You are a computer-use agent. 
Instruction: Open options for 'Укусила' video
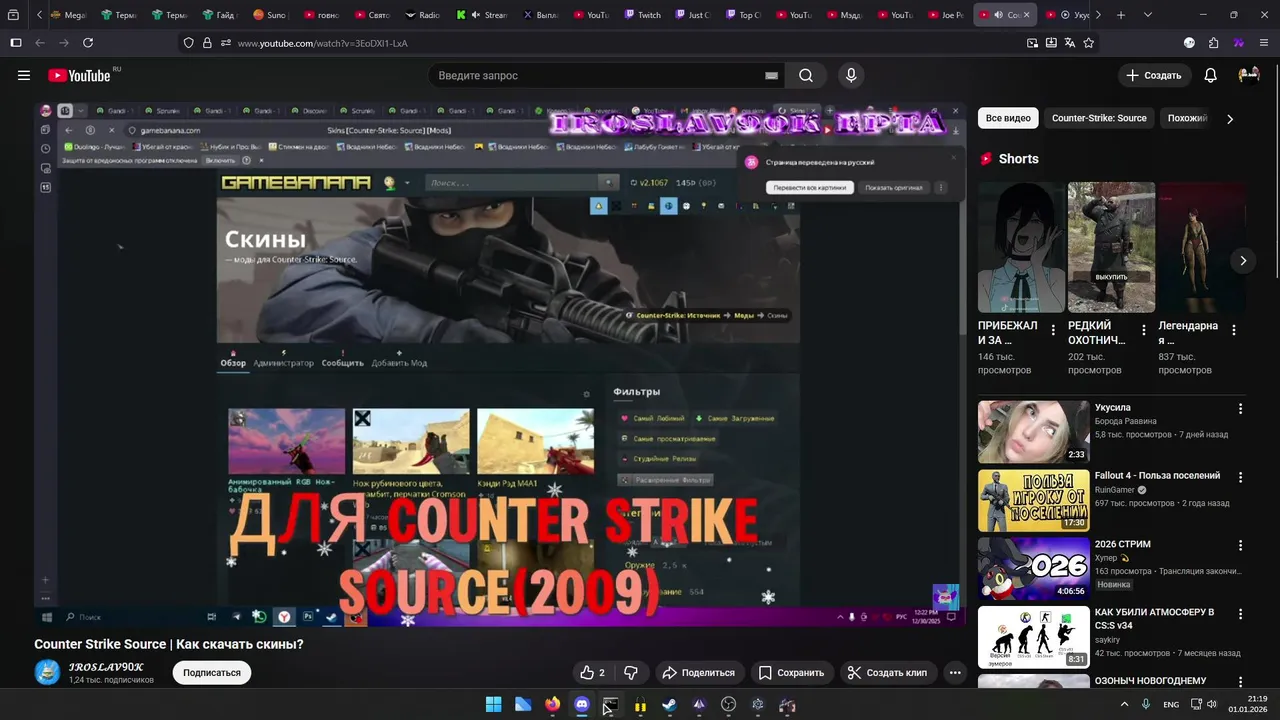pos(1240,409)
